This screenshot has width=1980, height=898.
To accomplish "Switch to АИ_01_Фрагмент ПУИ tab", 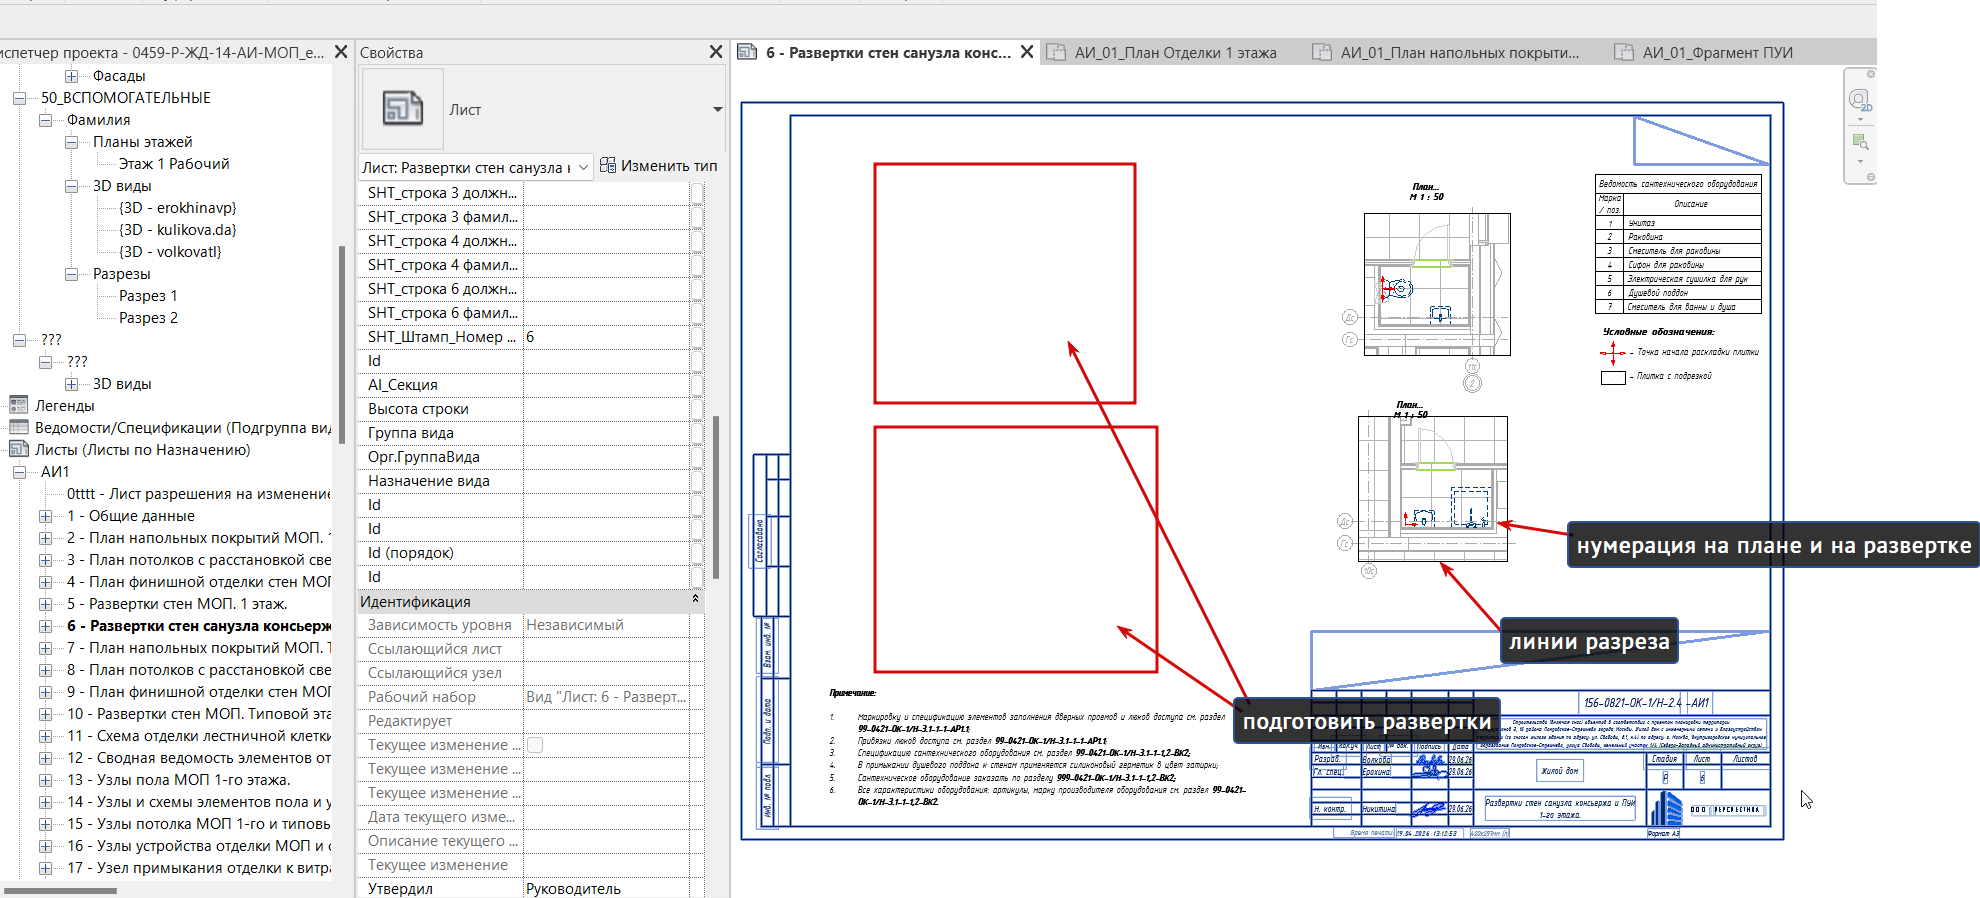I will click(1717, 52).
